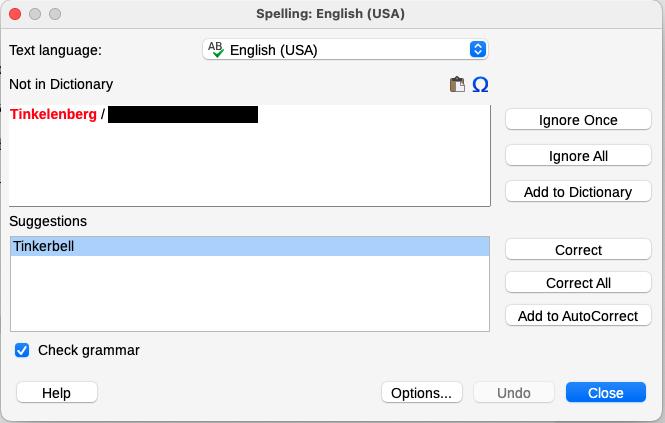Open spelling Options dialog
This screenshot has width=665, height=423.
point(422,393)
